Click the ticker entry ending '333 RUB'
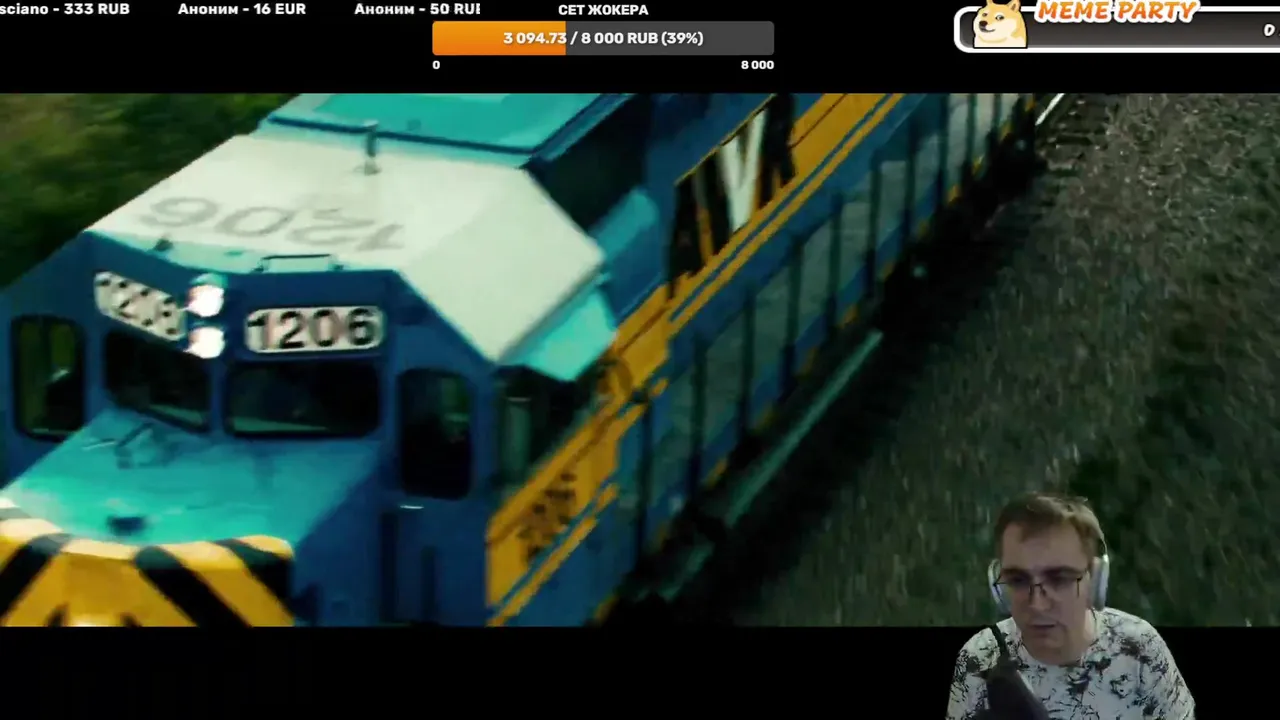Screen dimensions: 1280x720 tap(65, 9)
